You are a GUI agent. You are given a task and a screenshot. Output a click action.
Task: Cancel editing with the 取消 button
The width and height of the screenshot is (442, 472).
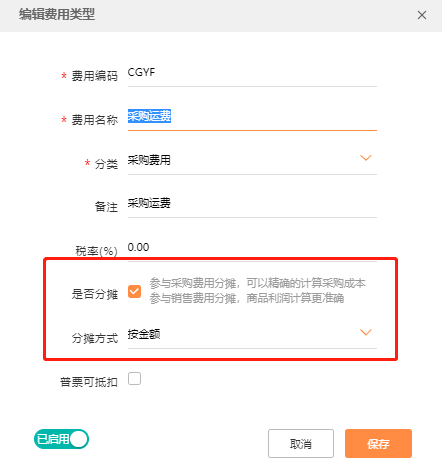[x=301, y=443]
